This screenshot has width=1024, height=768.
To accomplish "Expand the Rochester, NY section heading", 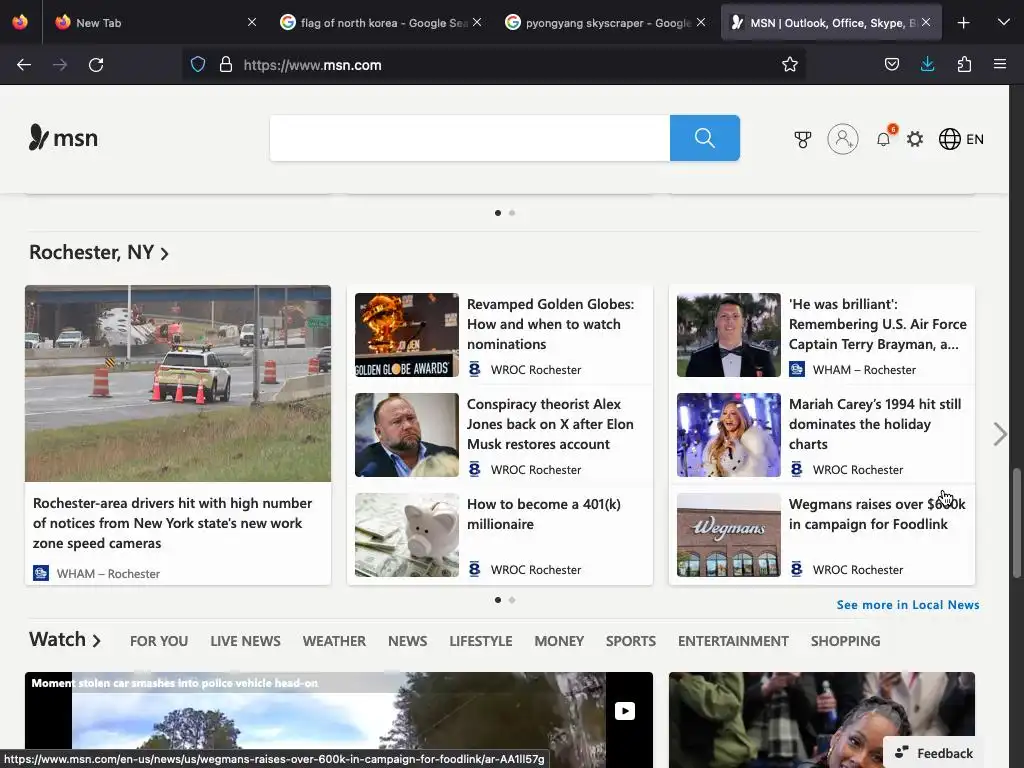I will point(99,252).
